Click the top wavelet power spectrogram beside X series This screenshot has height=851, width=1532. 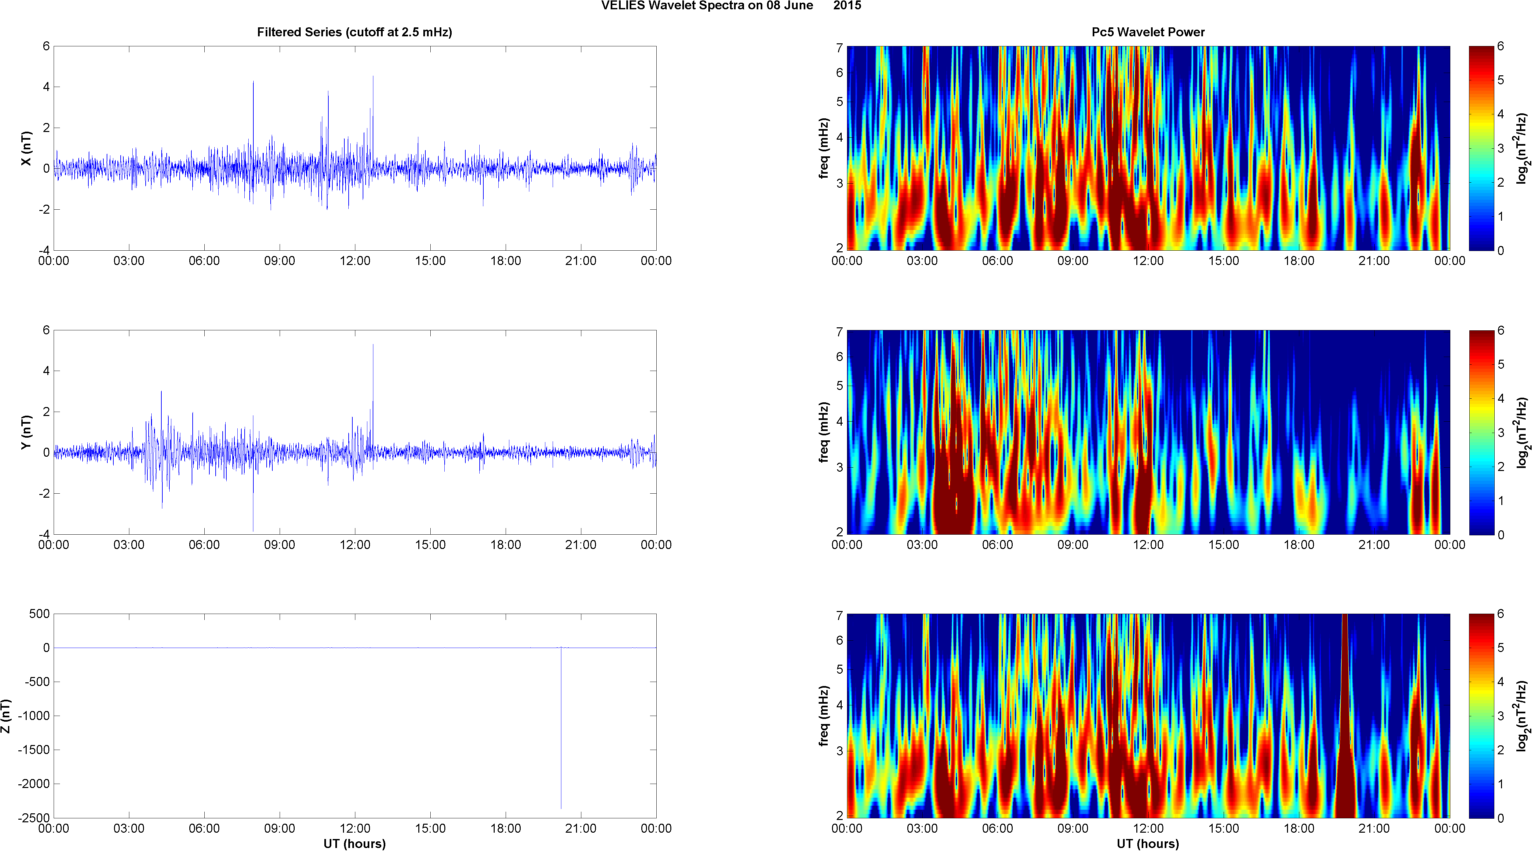coord(1148,148)
